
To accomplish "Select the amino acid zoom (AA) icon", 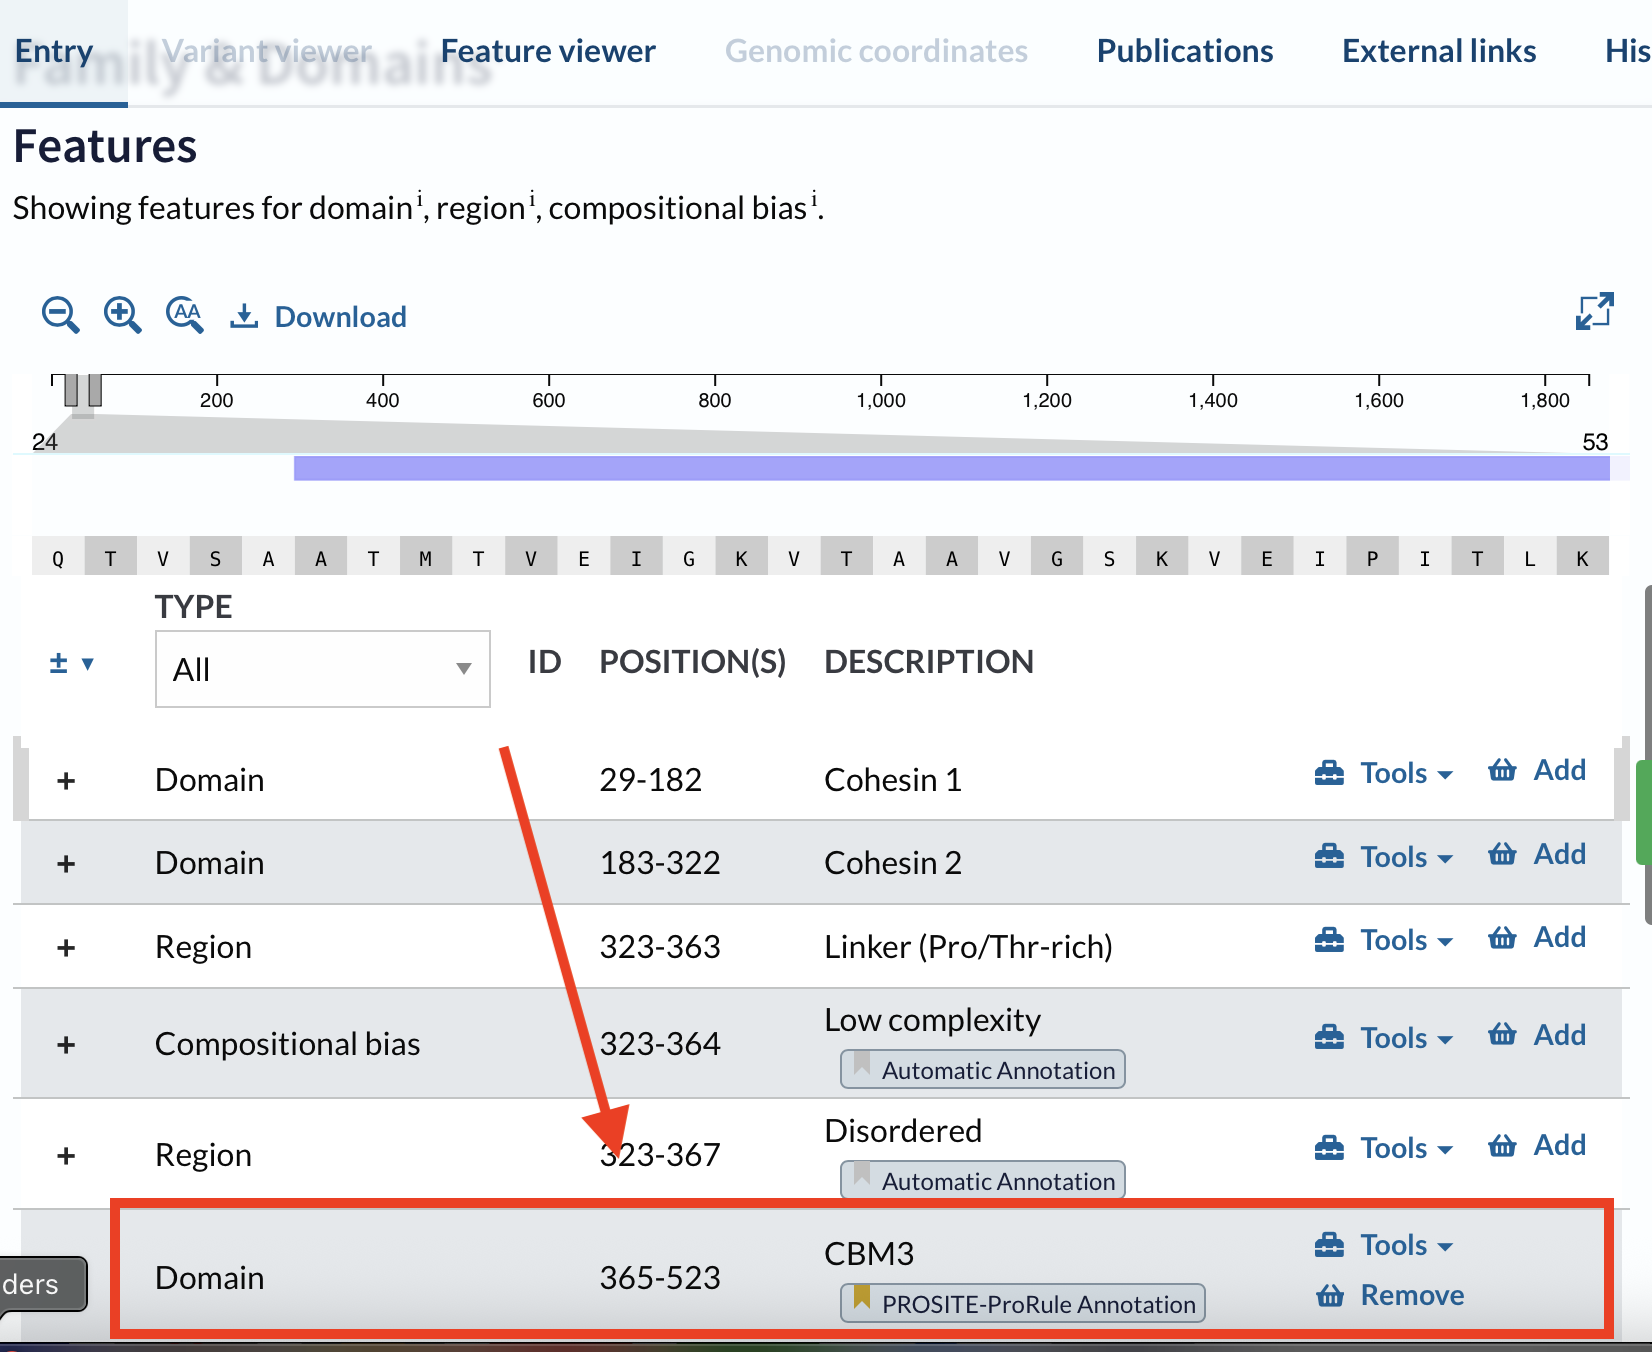I will 184,315.
